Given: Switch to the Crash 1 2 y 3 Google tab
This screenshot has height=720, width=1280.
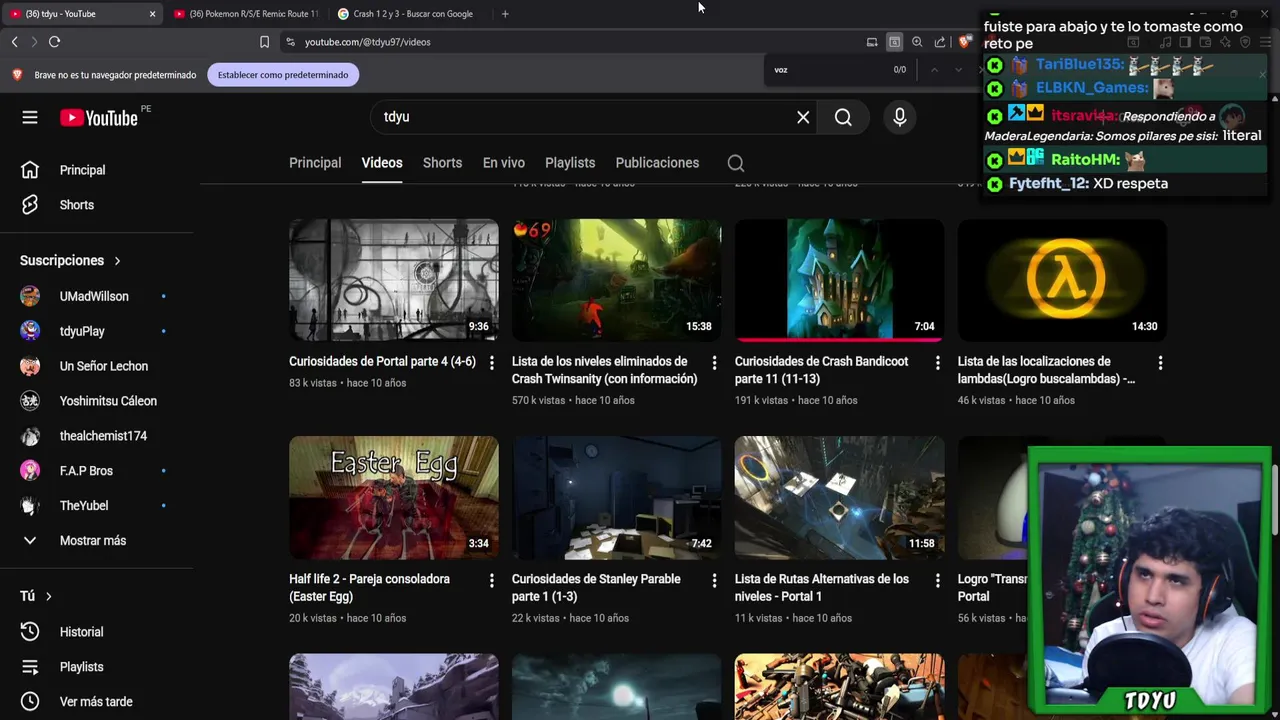Looking at the screenshot, I should click(411, 14).
